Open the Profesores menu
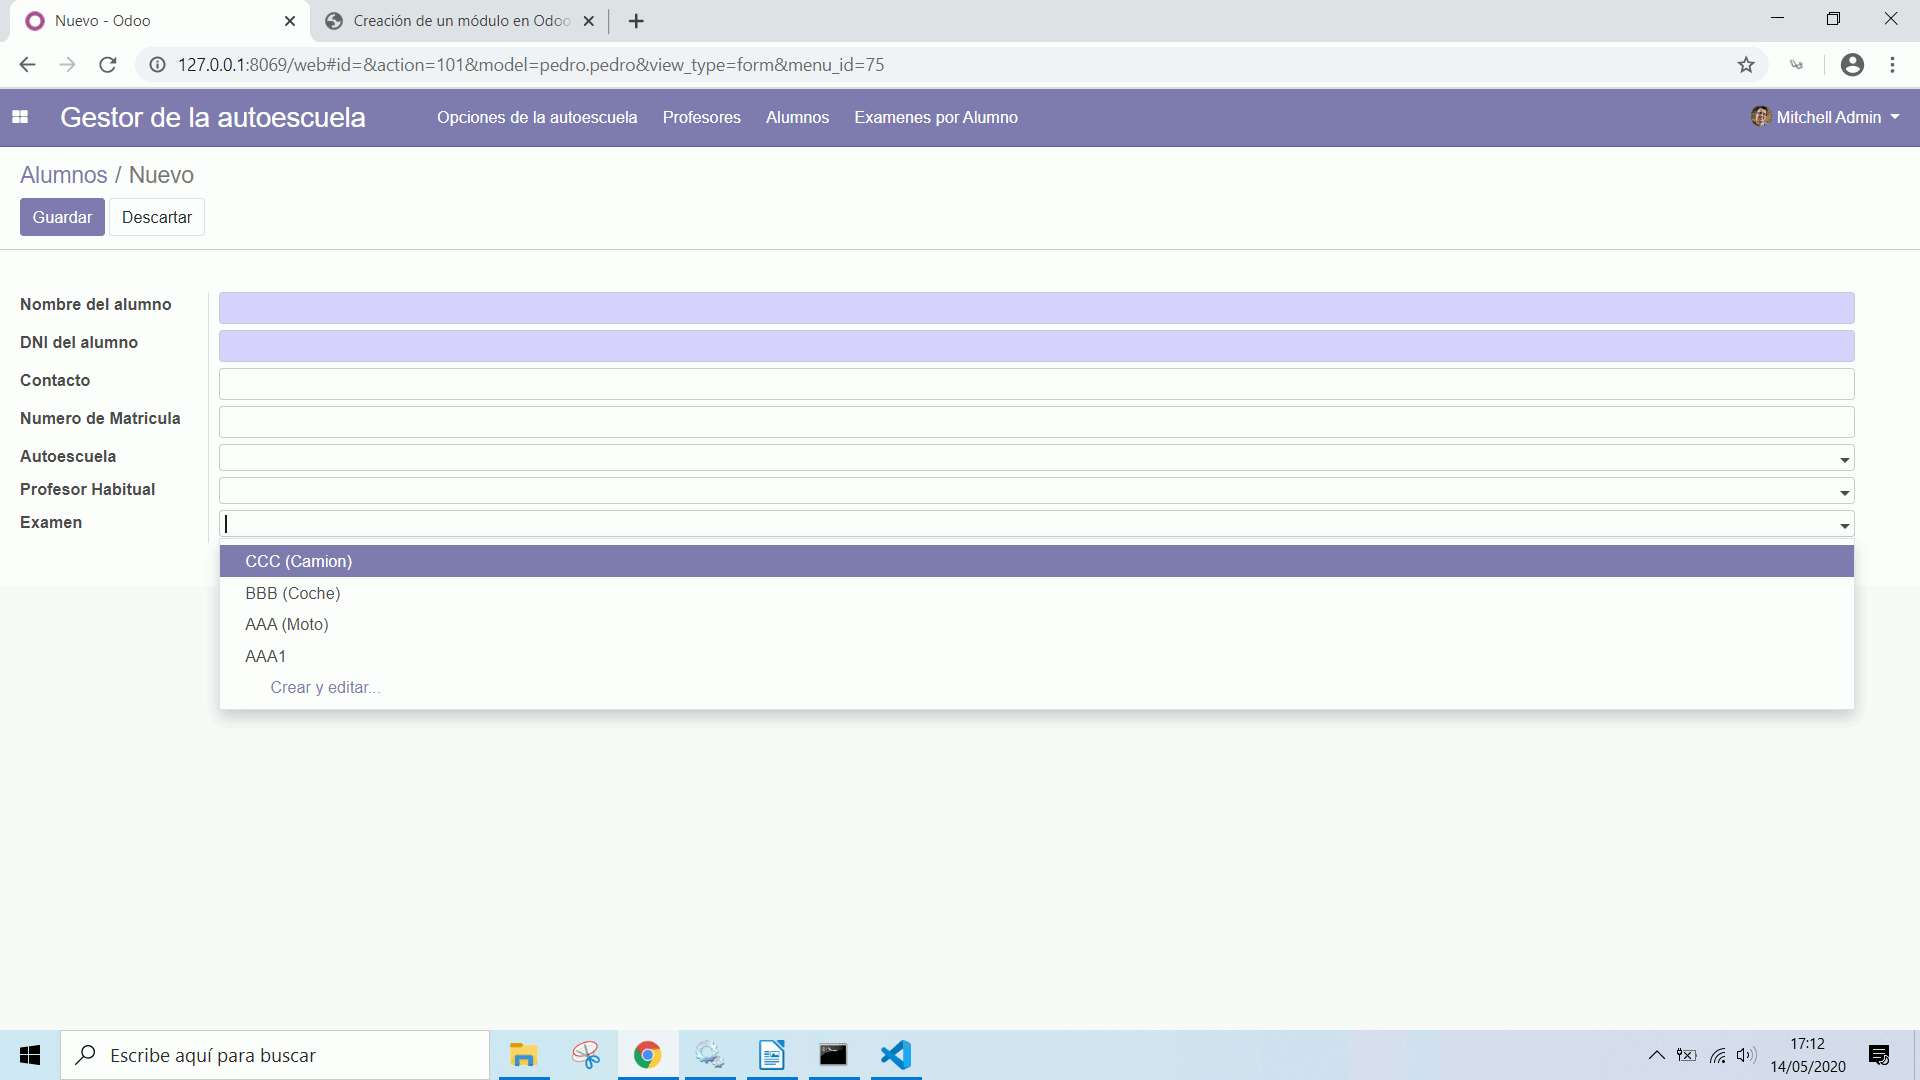Viewport: 1920px width, 1080px height. 701,117
